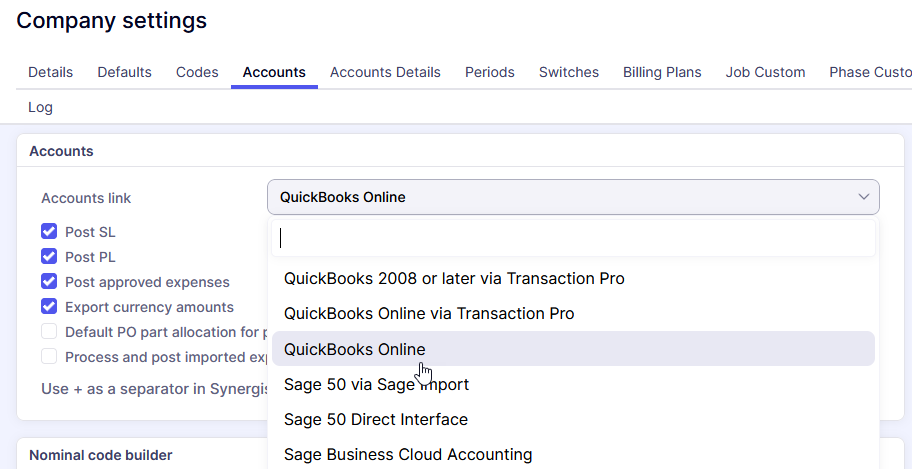912x469 pixels.
Task: Go to the Accounts Details tab
Action: 385,72
